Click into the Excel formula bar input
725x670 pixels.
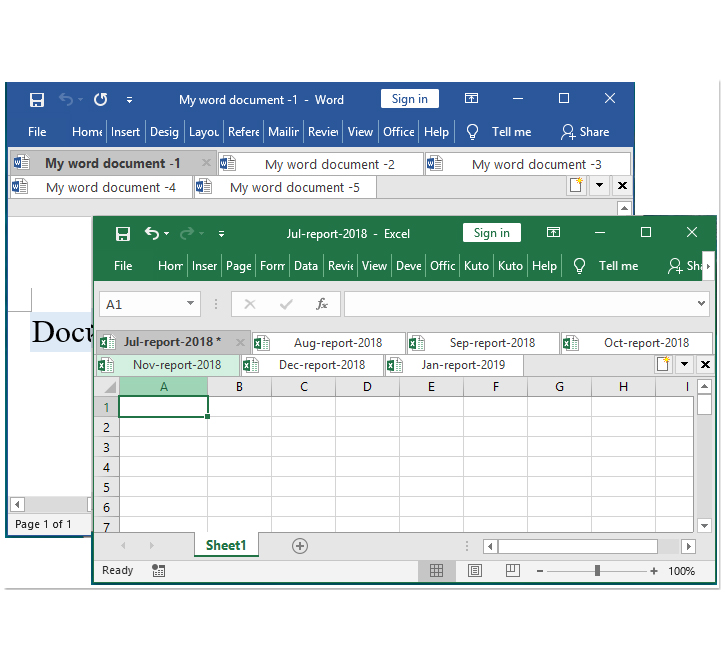[x=520, y=304]
